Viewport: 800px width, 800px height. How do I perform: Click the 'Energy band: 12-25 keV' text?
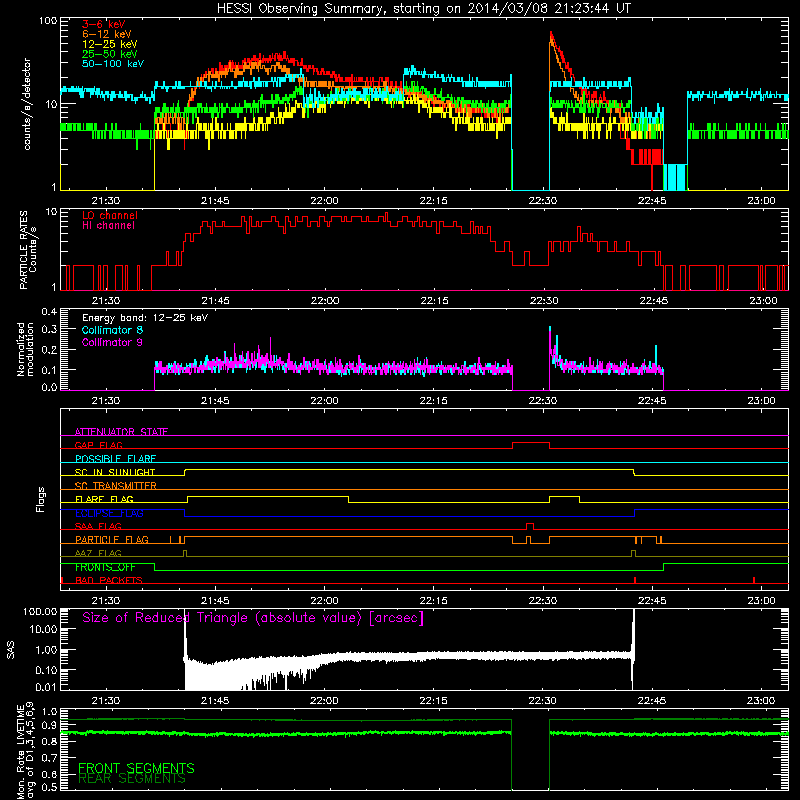(x=145, y=318)
